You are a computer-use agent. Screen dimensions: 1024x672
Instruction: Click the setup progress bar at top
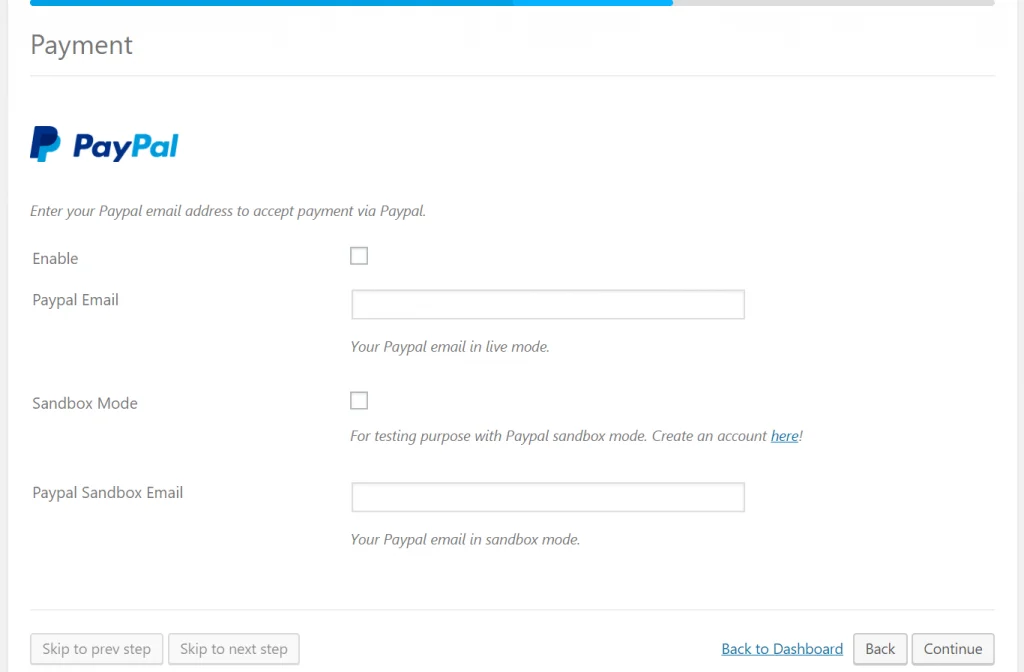[512, 3]
